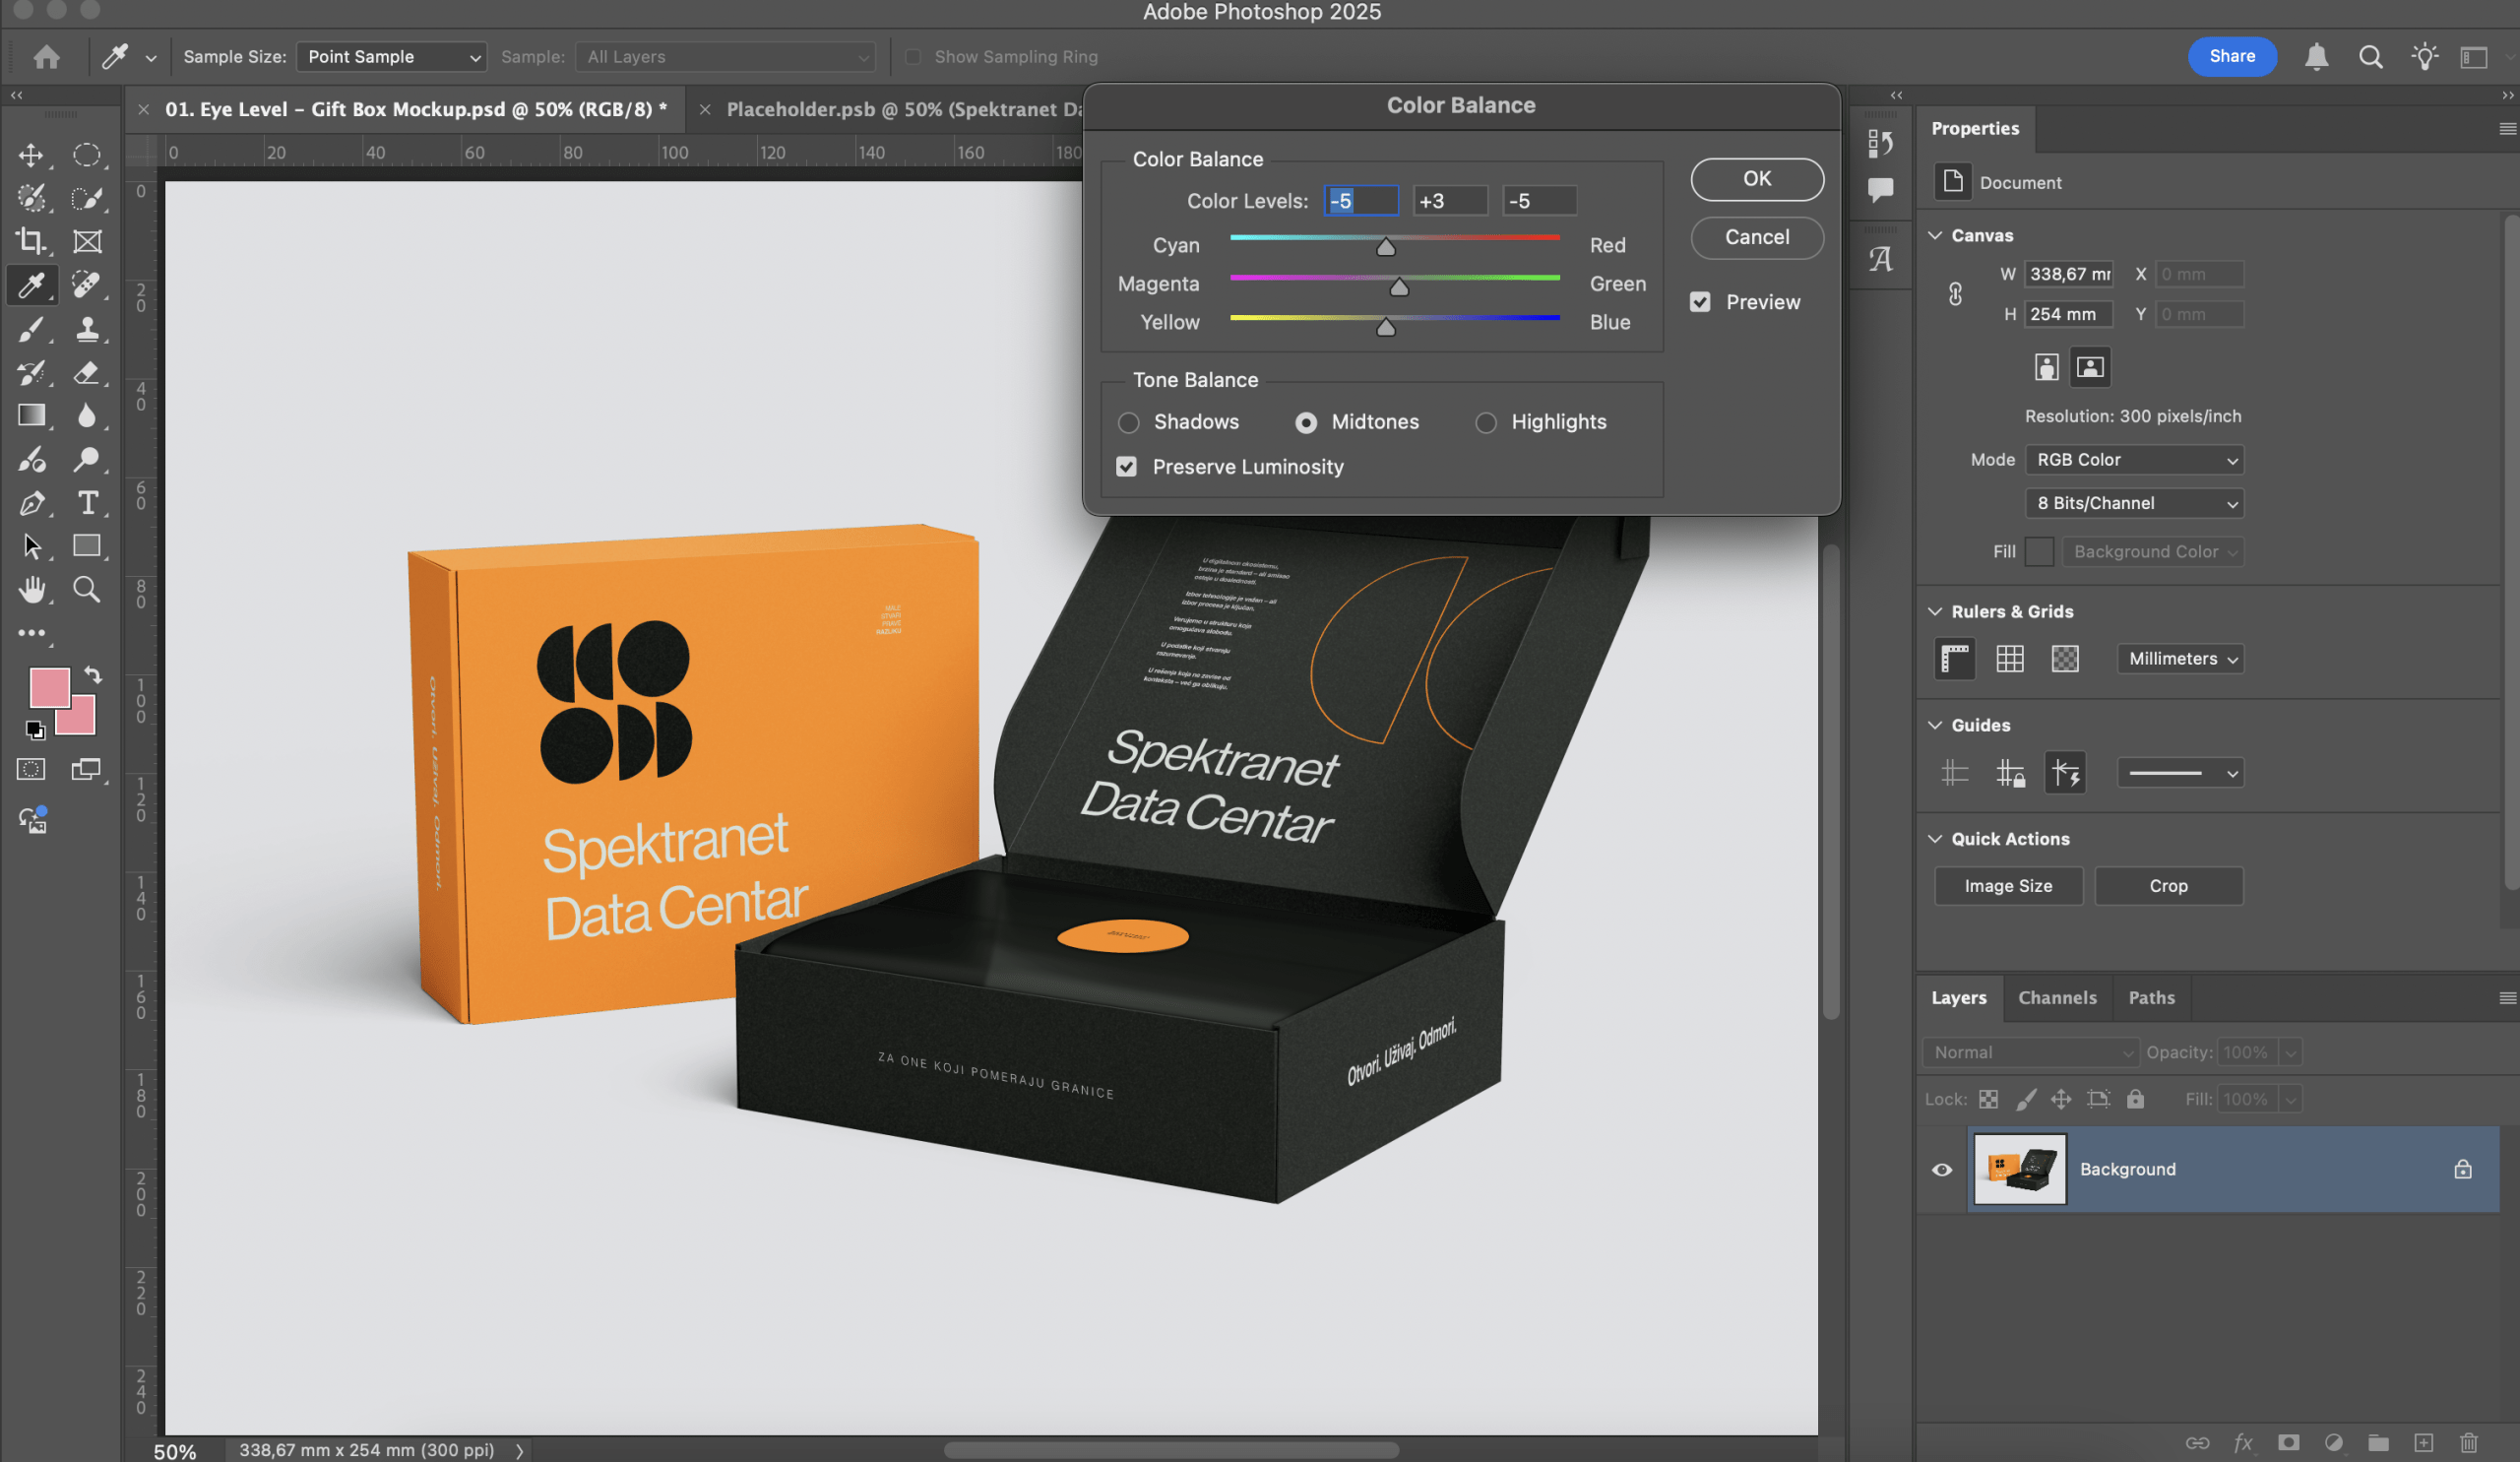This screenshot has height=1462, width=2520.
Task: Toggle the Preview checkbox
Action: [x=1700, y=302]
